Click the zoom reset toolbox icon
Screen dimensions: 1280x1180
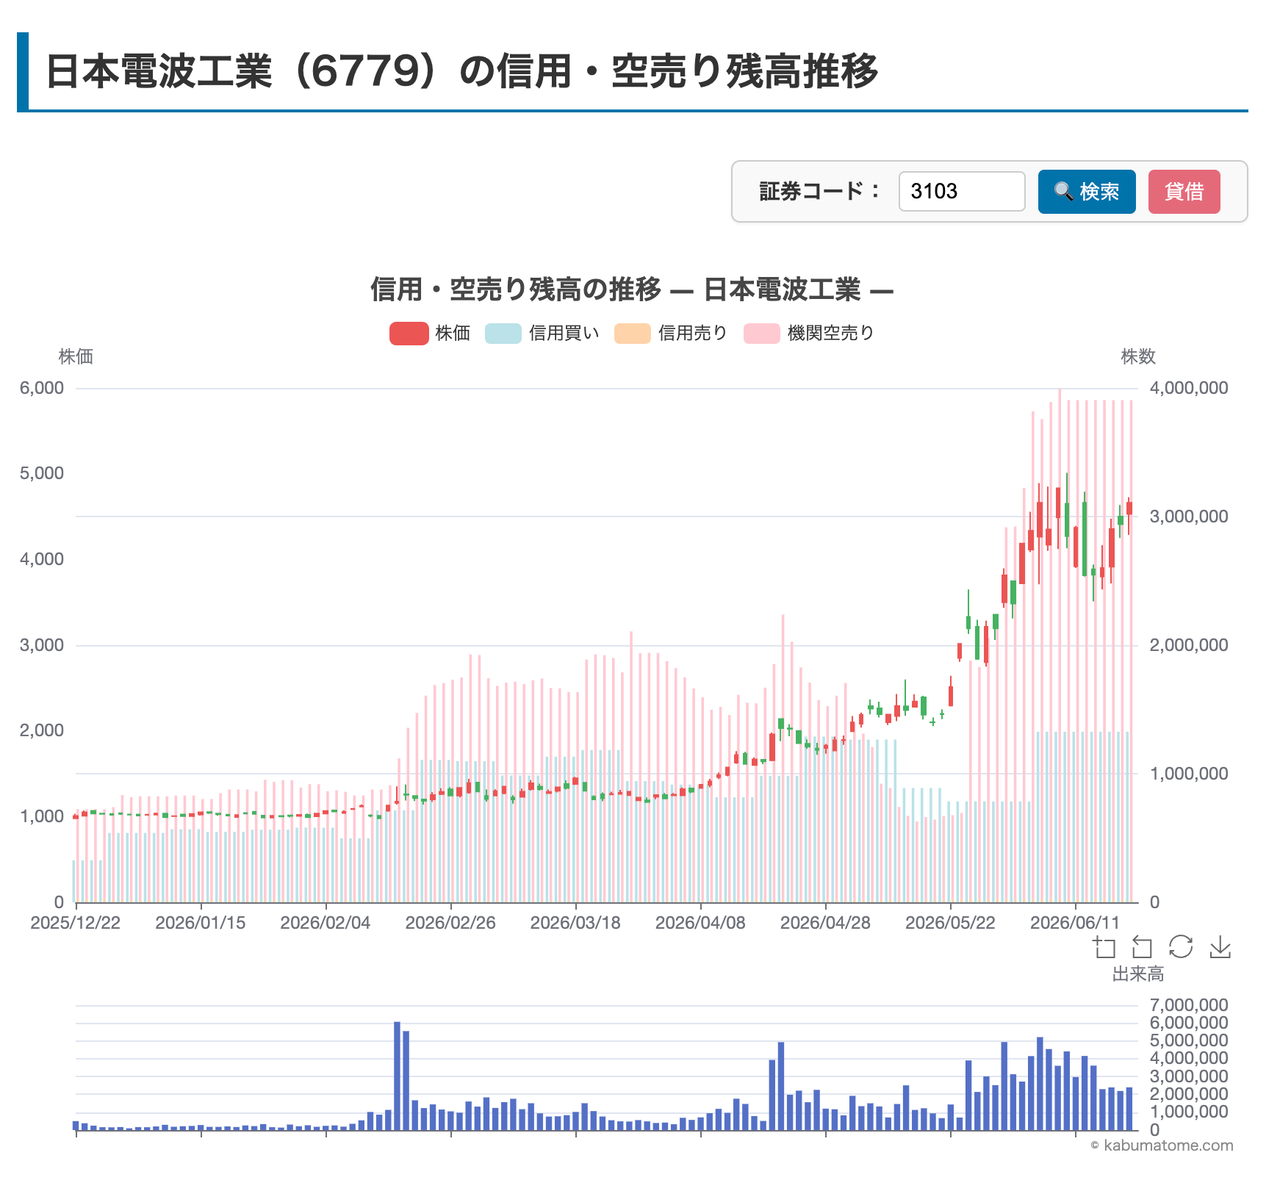(x=1142, y=947)
